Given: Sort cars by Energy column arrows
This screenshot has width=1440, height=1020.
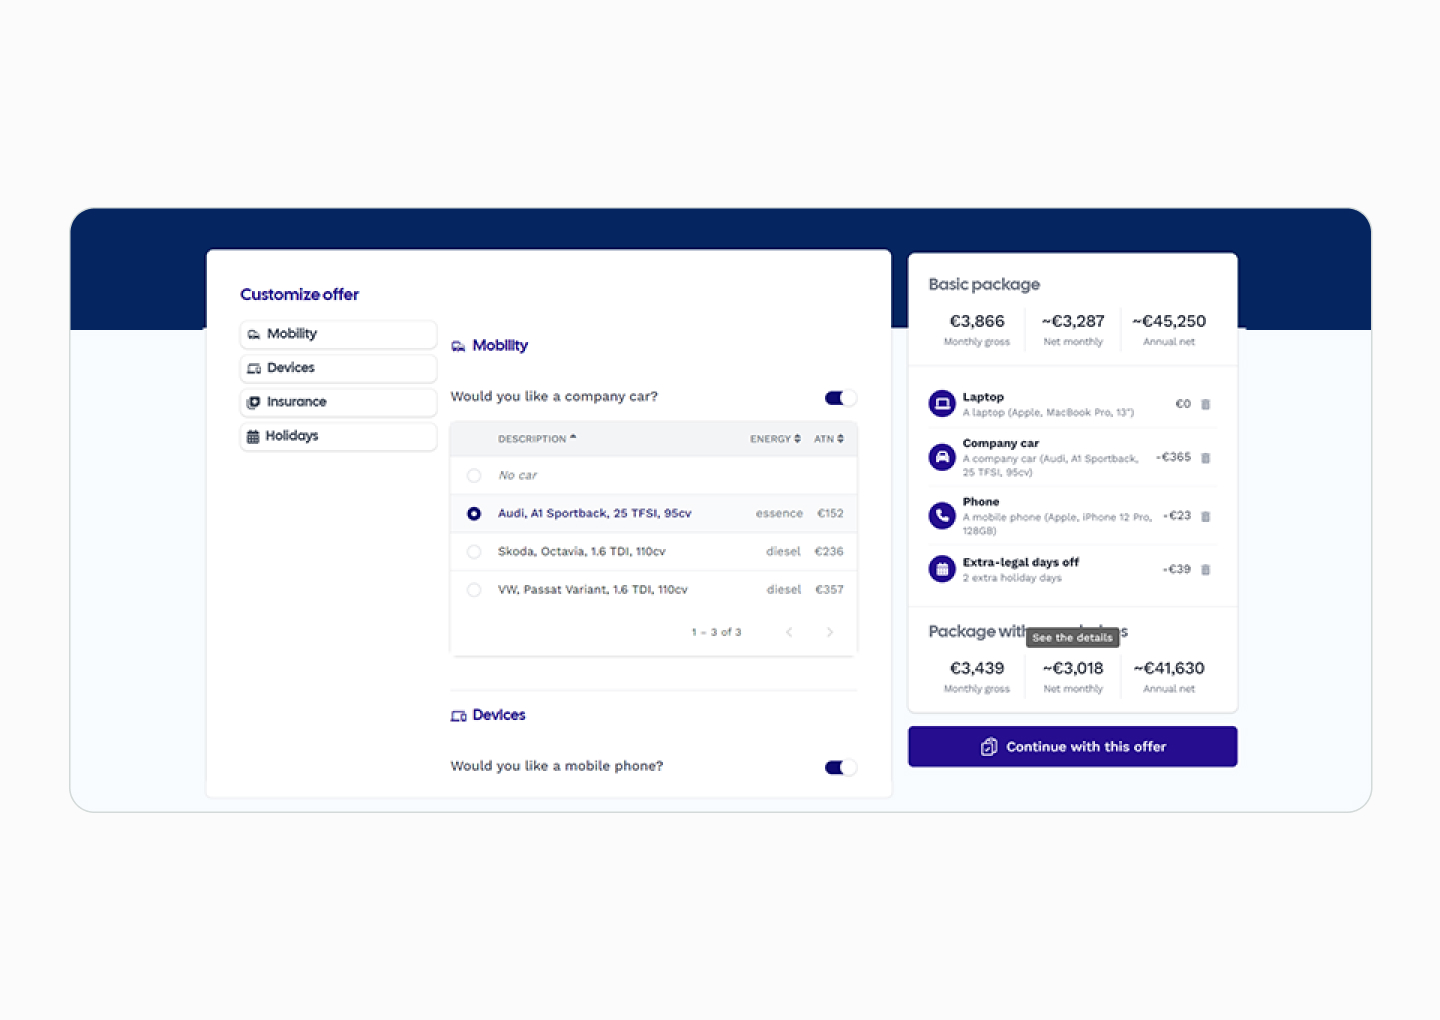Looking at the screenshot, I should point(775,439).
